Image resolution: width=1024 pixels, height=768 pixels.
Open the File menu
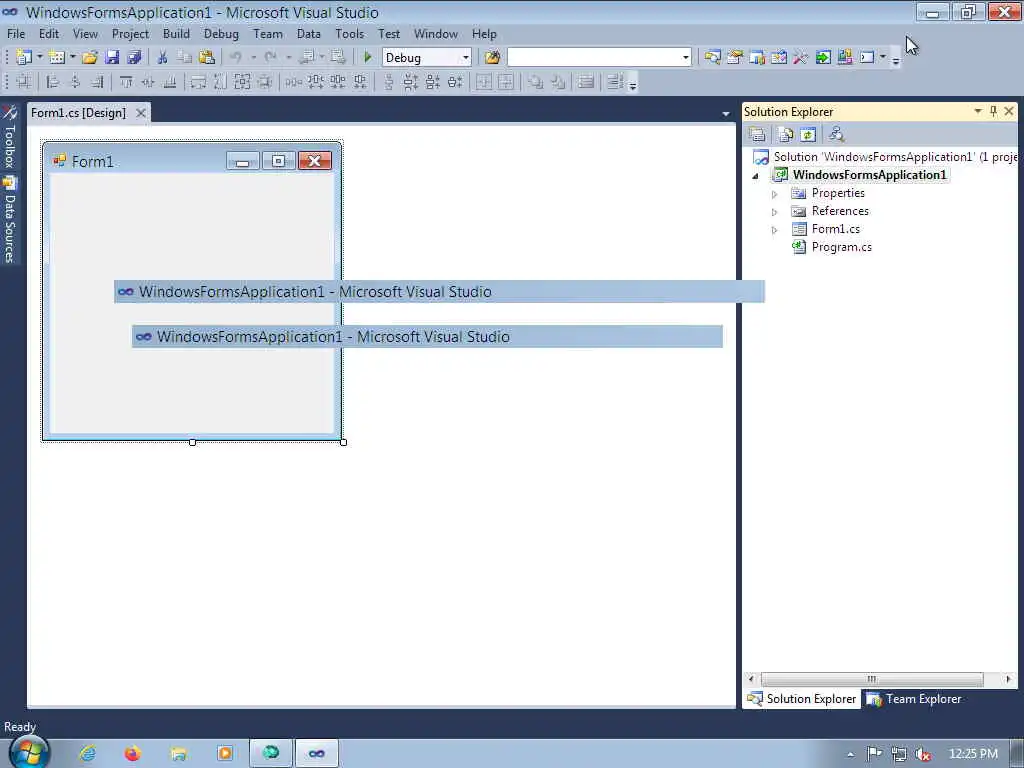[16, 34]
